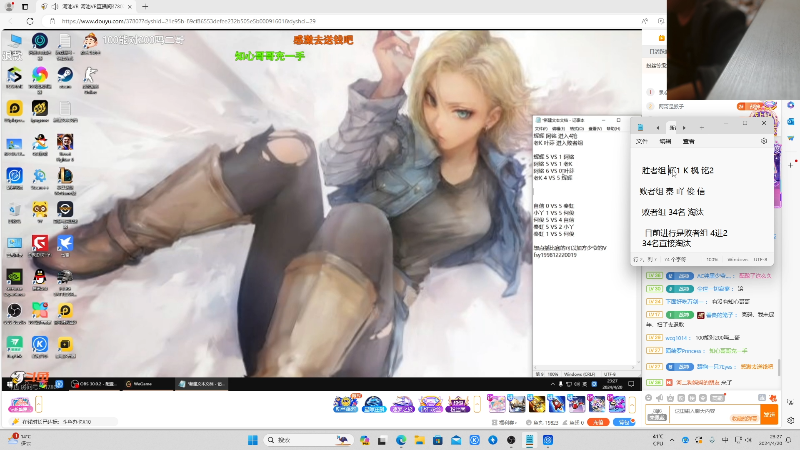Open the Recycle Bin on the desktop

14,210
